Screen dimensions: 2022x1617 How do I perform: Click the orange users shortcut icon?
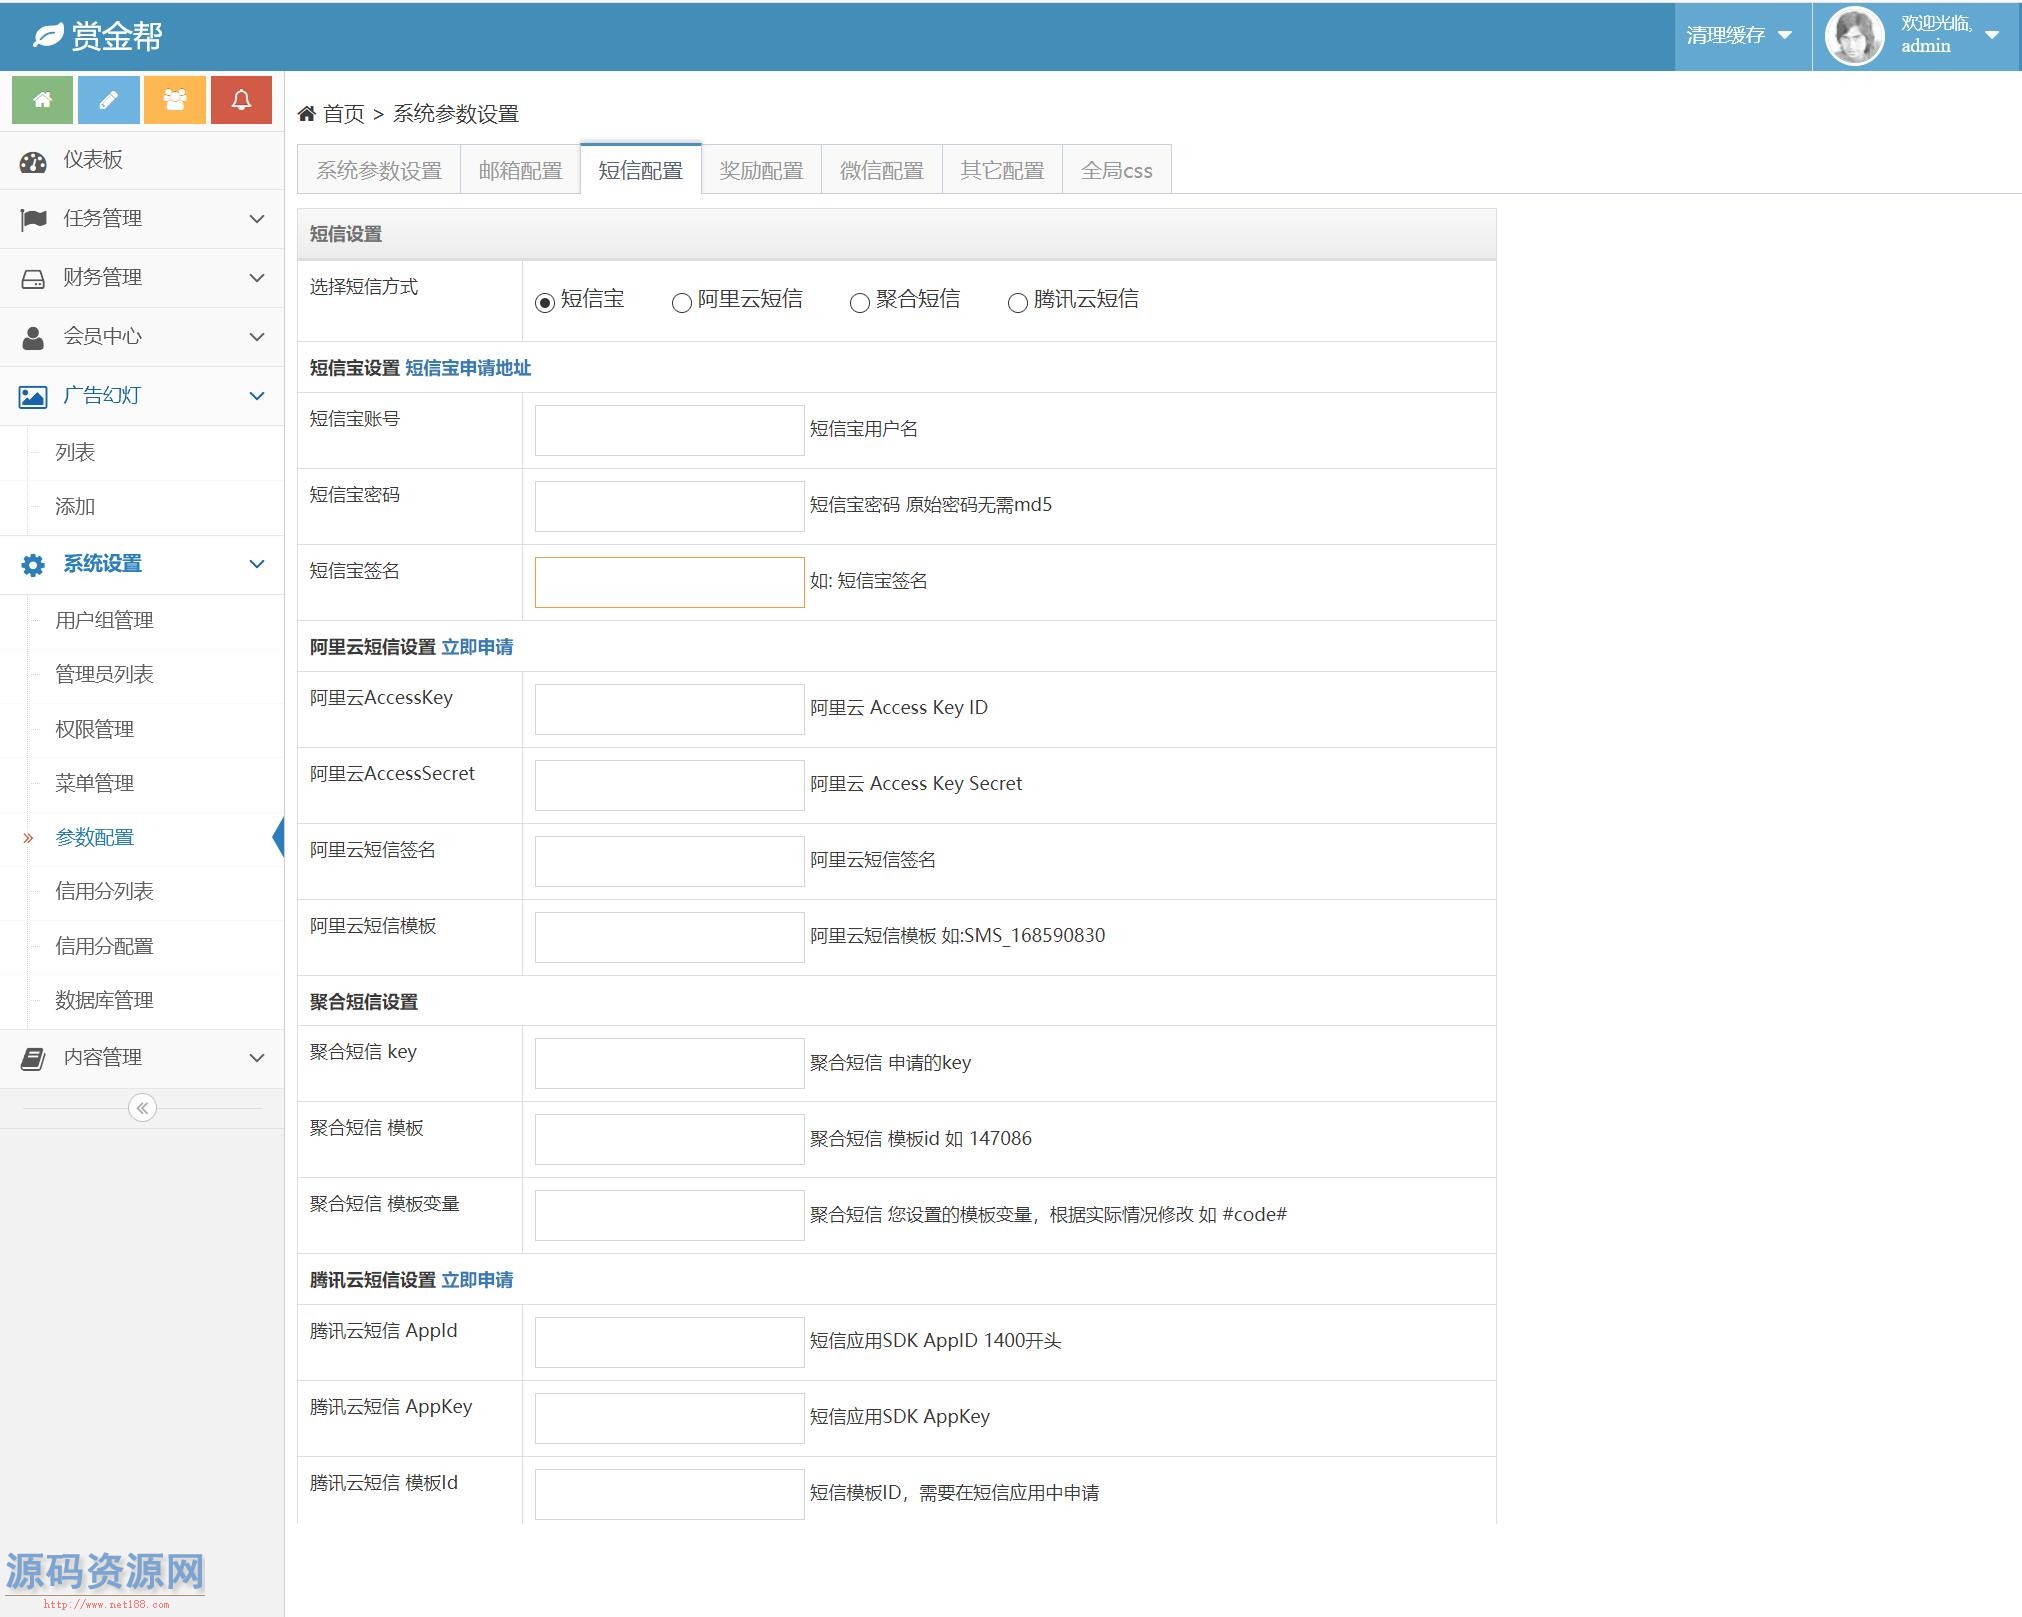[x=175, y=100]
